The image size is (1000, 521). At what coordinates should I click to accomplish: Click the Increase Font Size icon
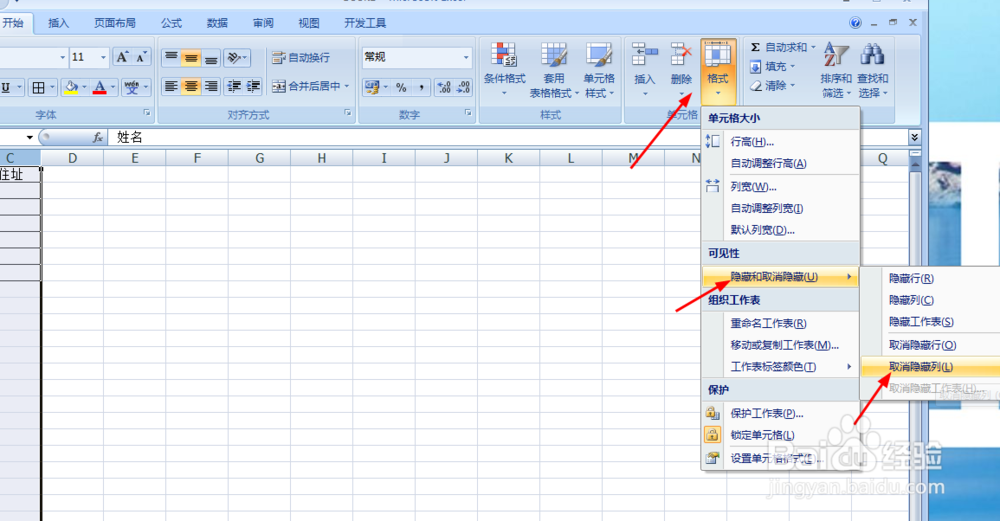(122, 57)
